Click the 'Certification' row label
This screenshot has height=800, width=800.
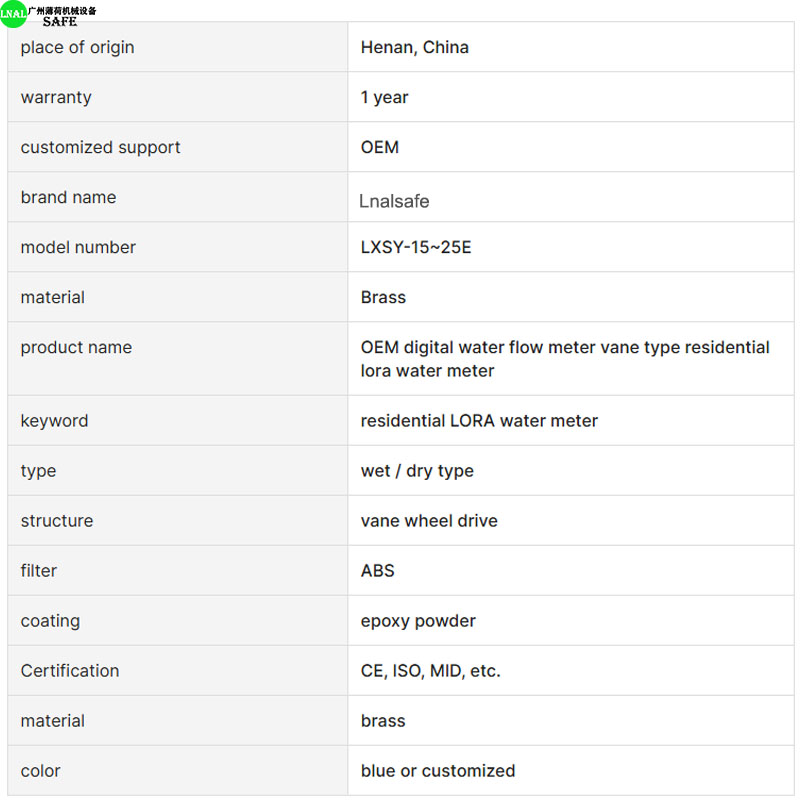[70, 670]
